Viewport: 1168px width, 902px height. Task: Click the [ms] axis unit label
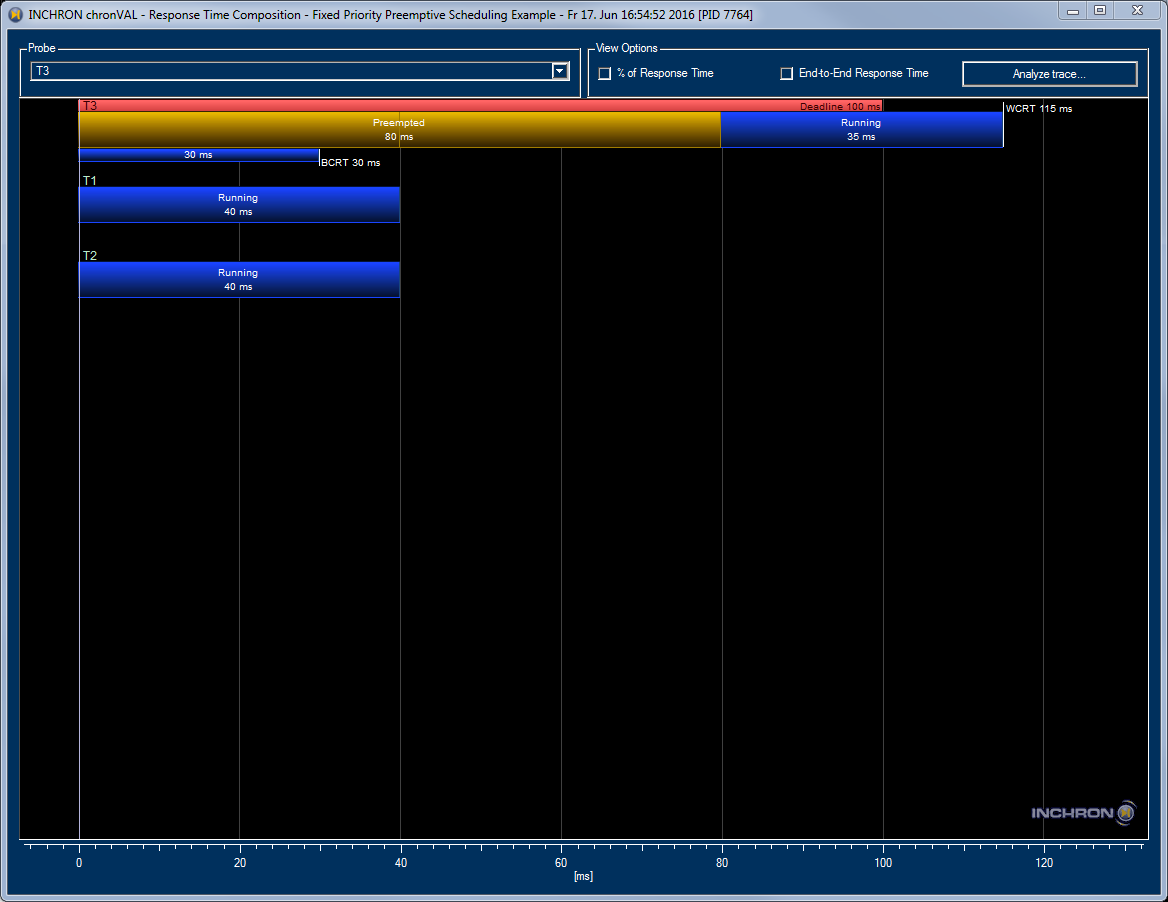[583, 876]
